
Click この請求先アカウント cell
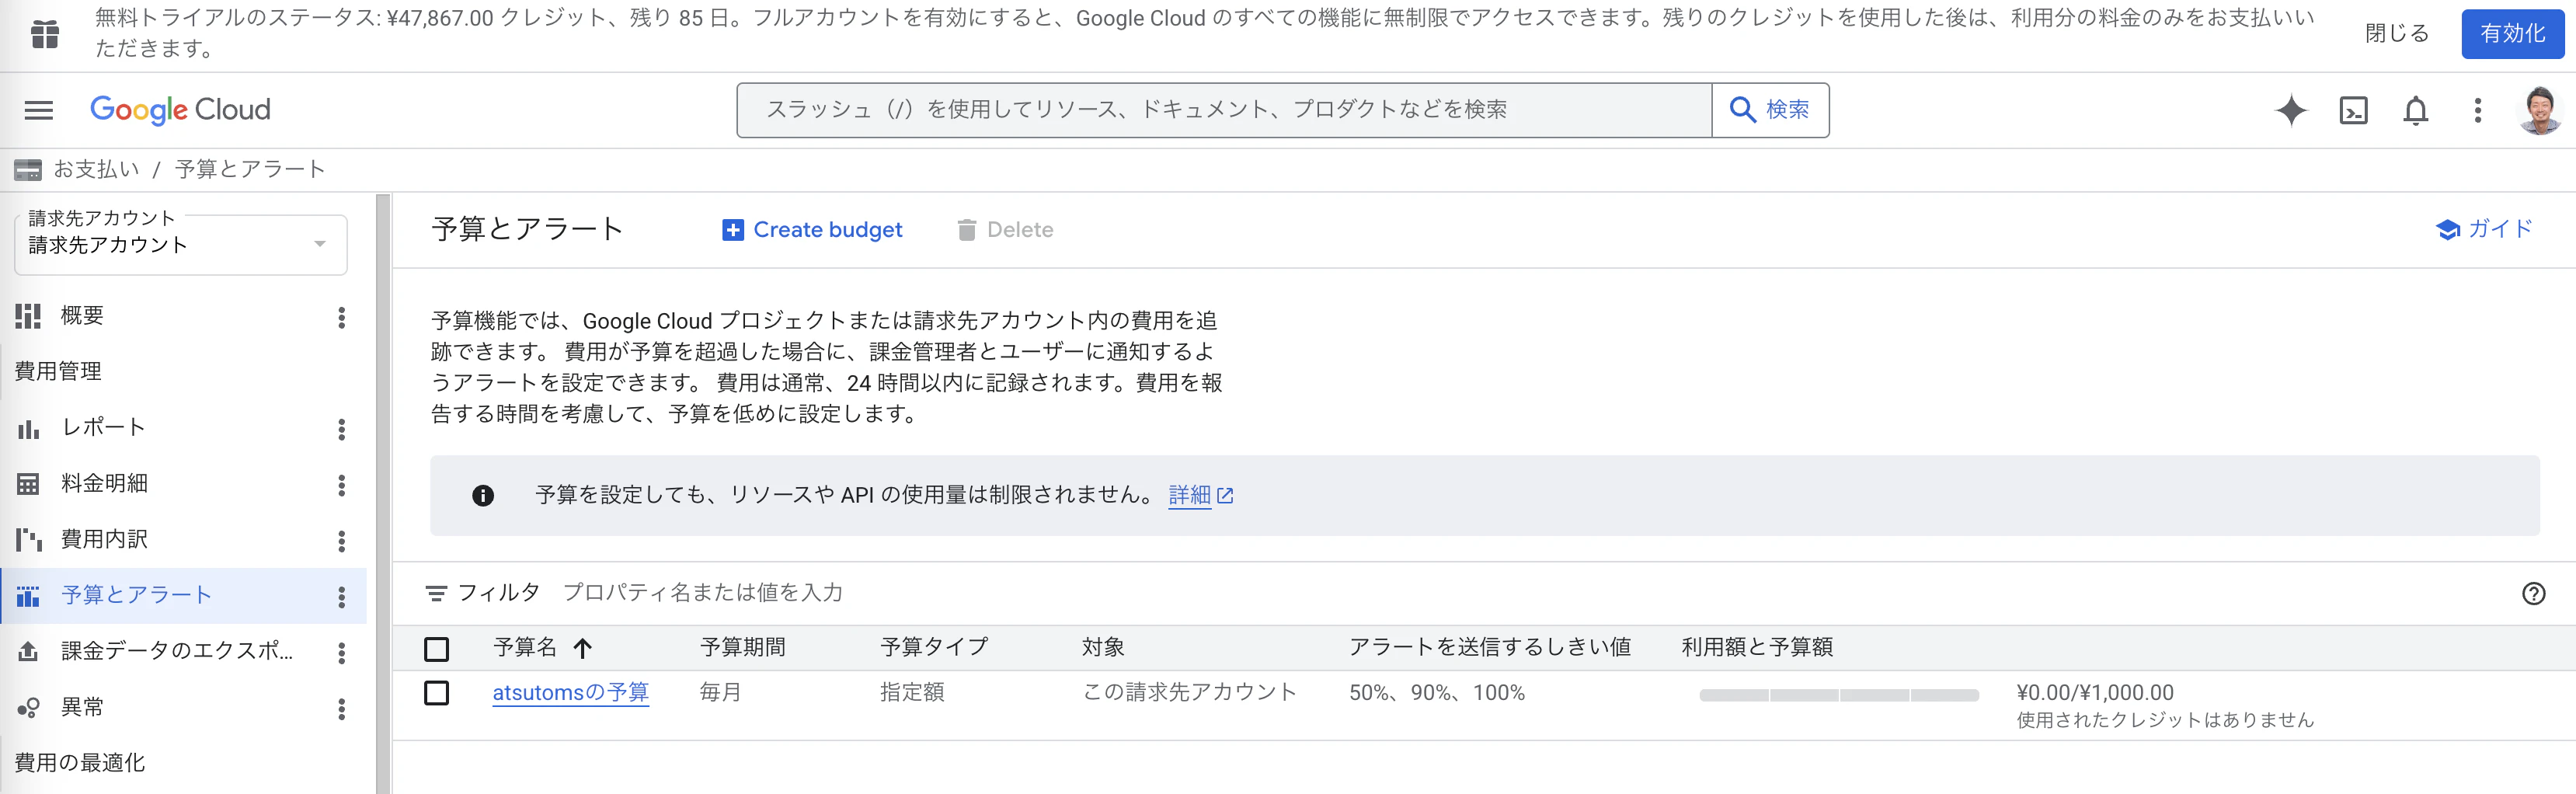tap(1190, 693)
